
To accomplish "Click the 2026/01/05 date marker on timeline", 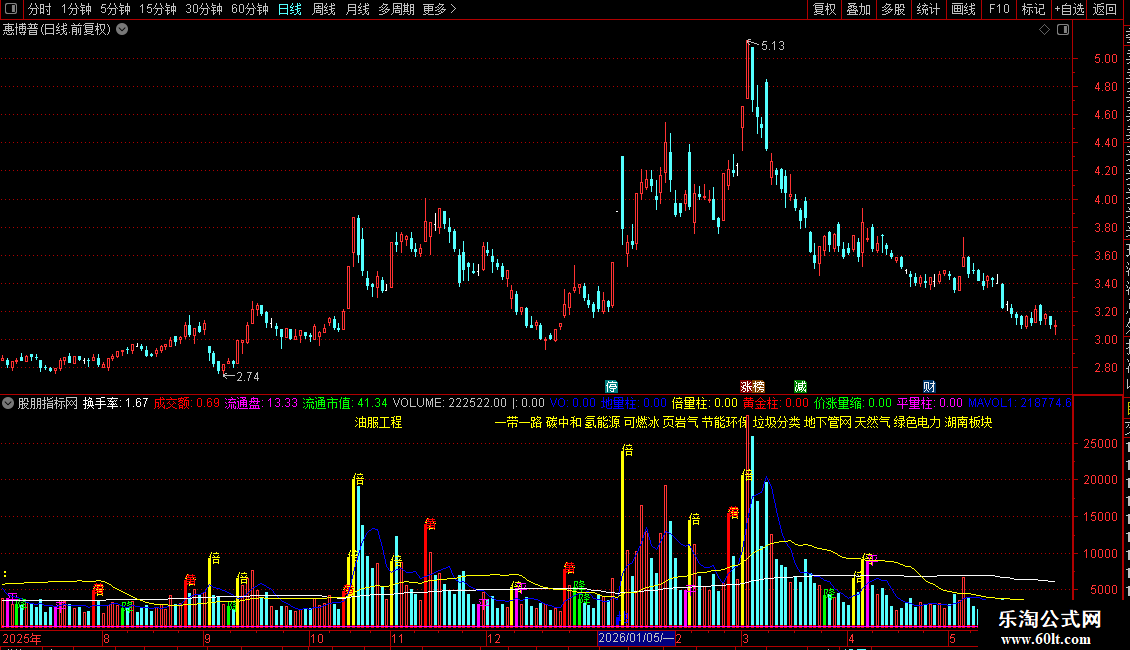I will point(636,638).
